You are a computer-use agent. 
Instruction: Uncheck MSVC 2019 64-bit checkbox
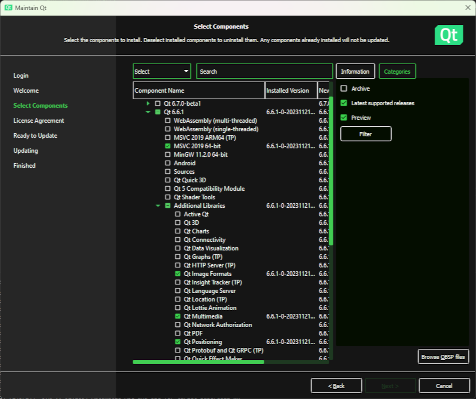point(168,146)
